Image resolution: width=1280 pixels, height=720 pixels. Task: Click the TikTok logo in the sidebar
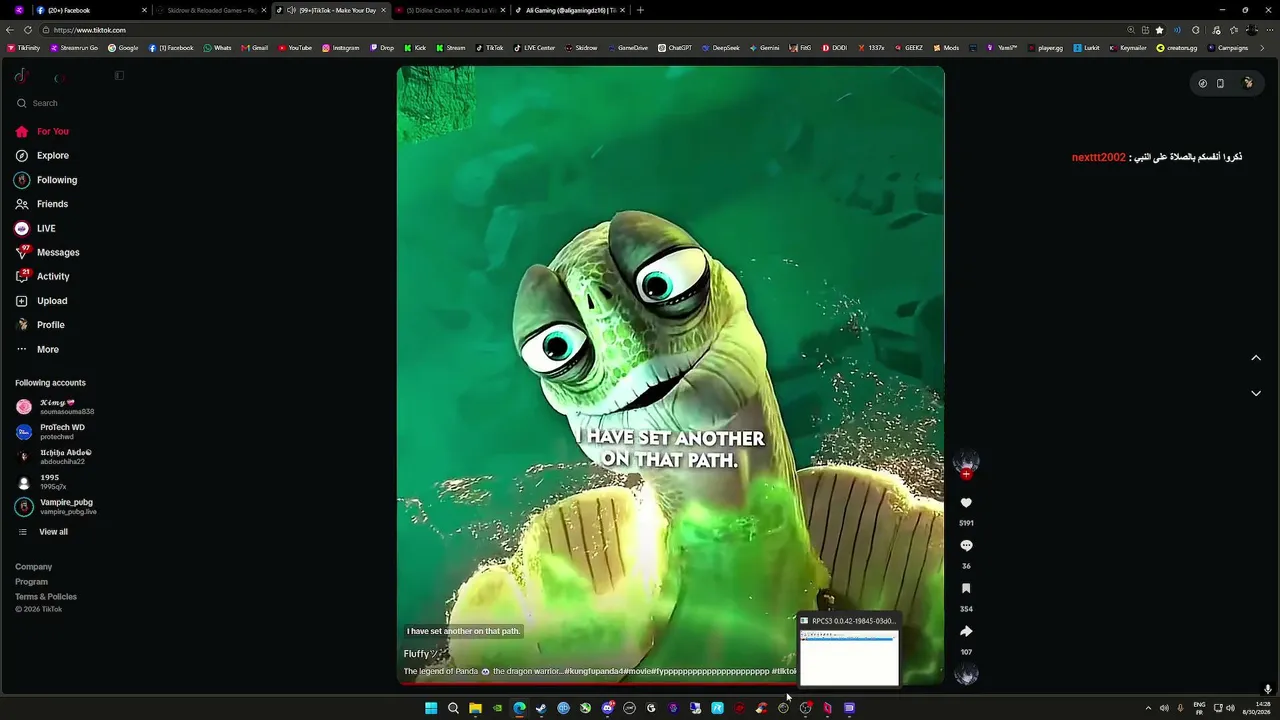click(22, 76)
